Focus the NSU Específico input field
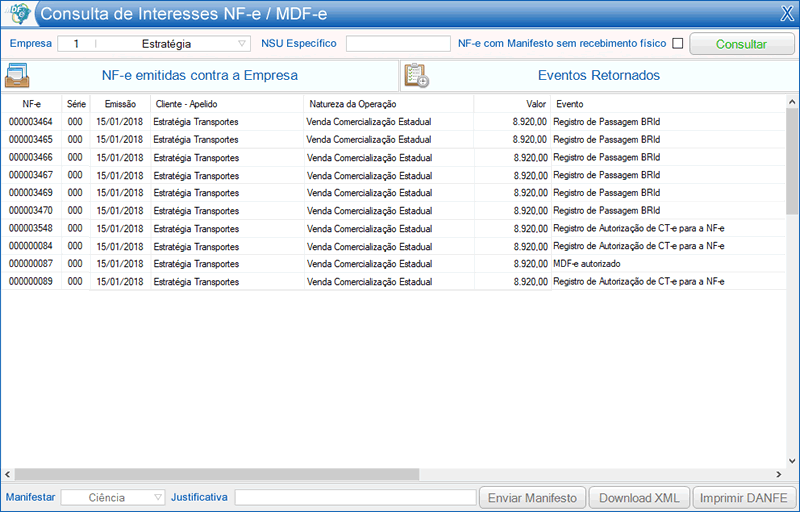Screen dimensions: 800x512 398,44
